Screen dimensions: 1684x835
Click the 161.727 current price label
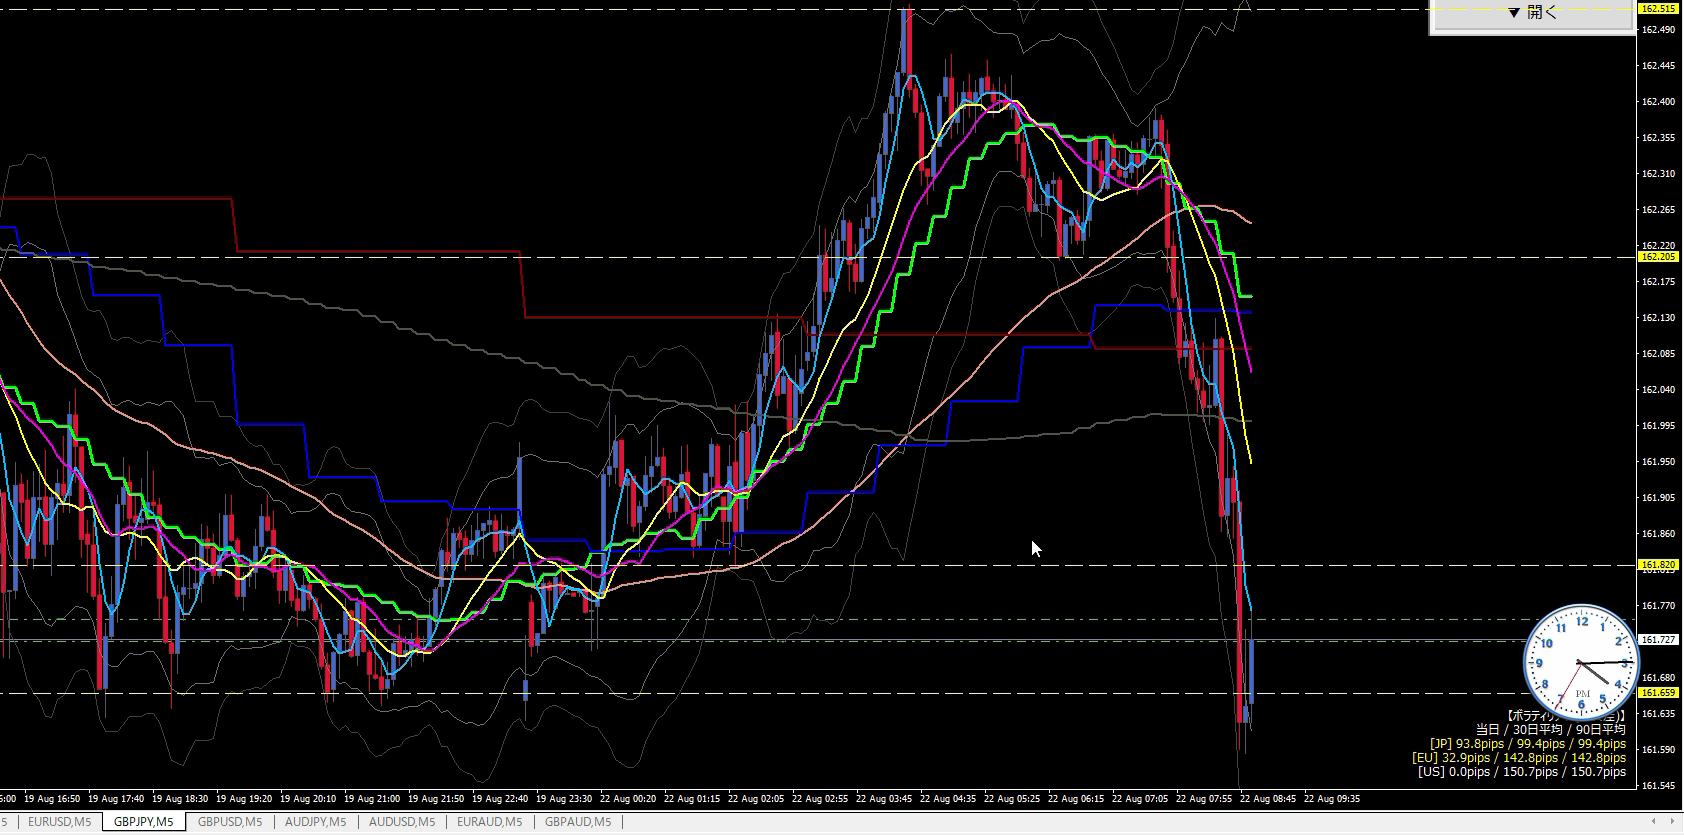click(1659, 639)
